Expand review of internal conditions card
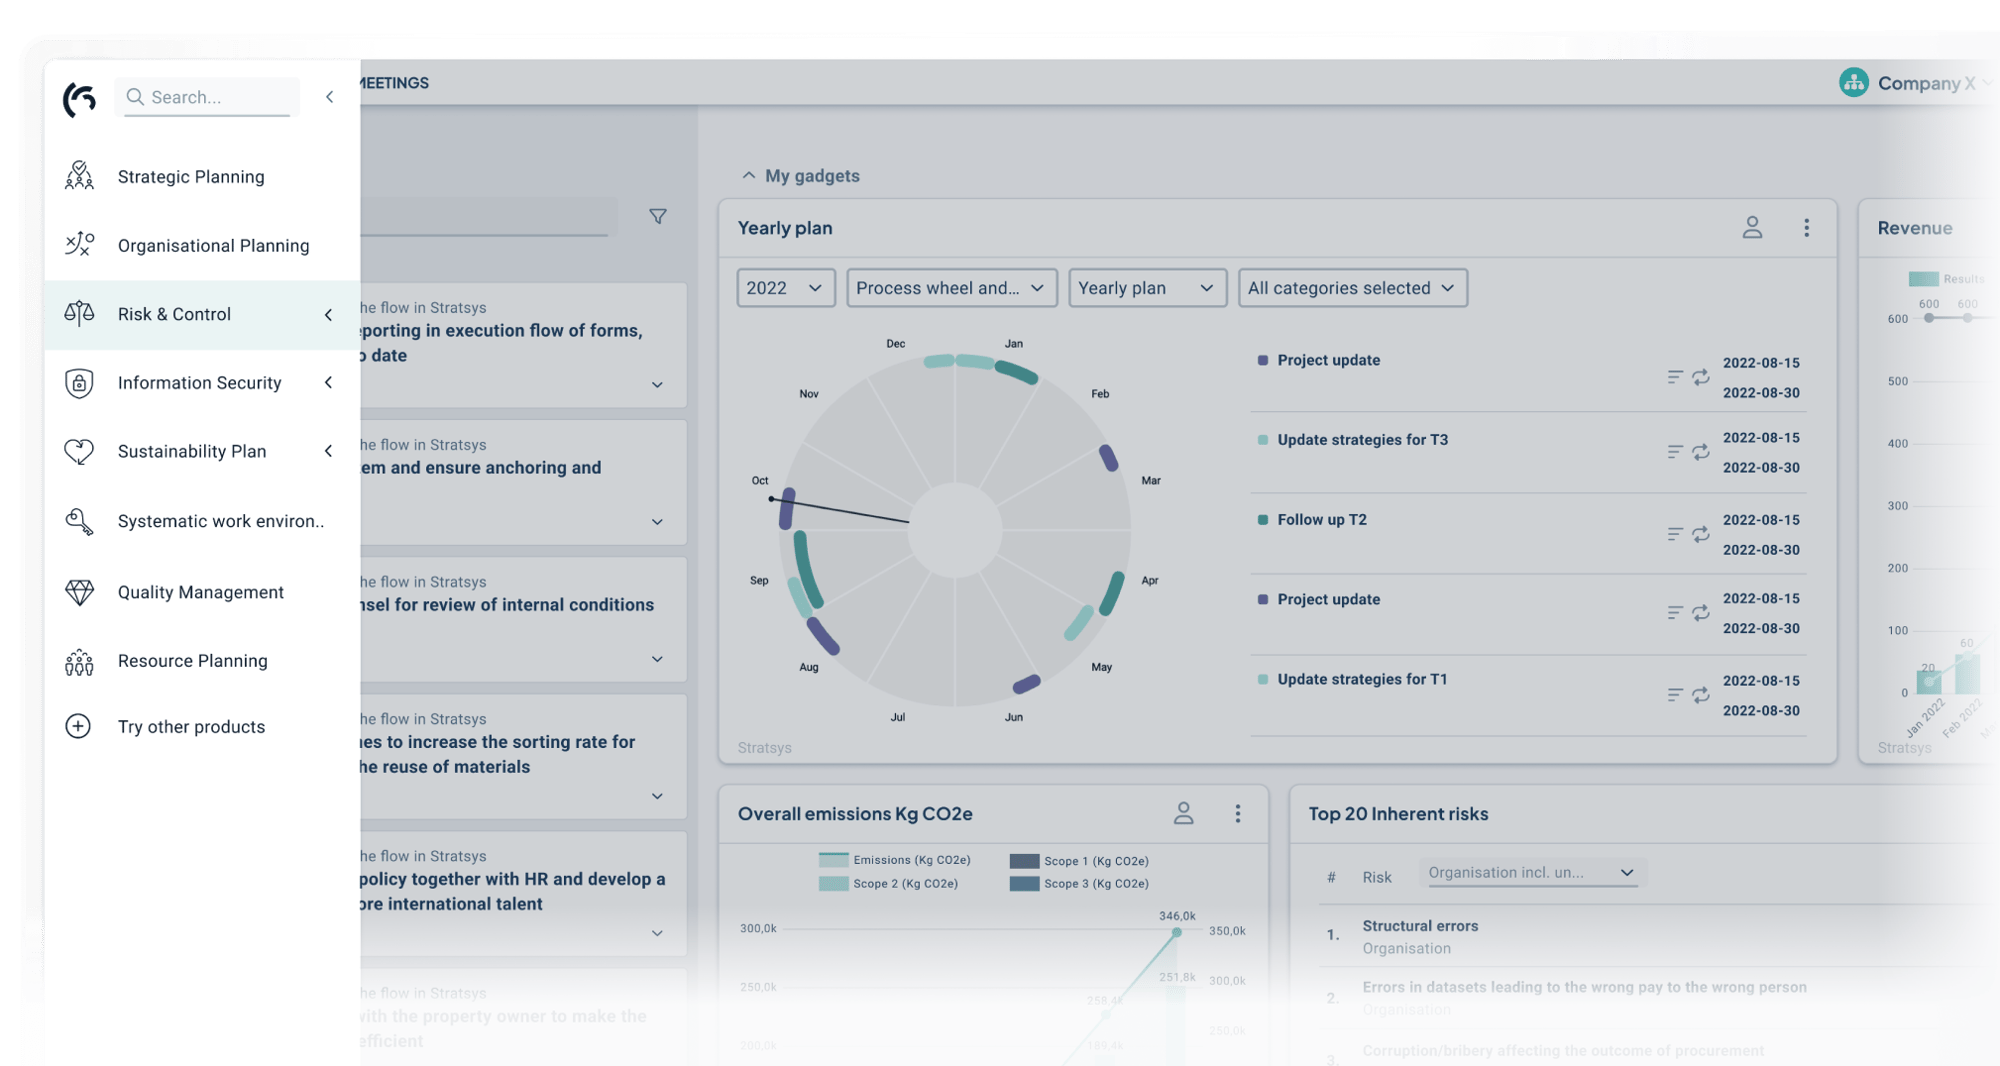 [x=657, y=659]
